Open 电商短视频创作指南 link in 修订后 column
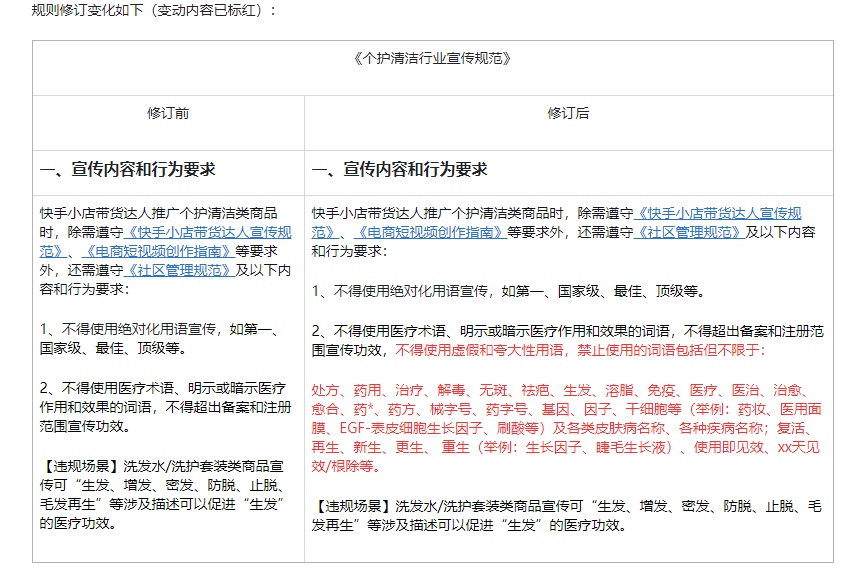This screenshot has width=852, height=568. (430, 232)
